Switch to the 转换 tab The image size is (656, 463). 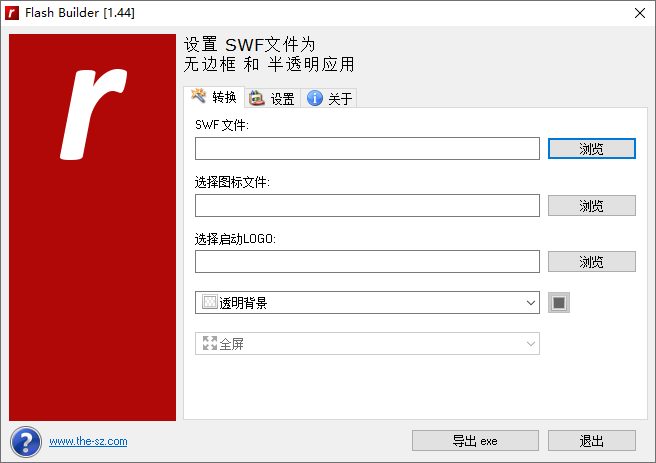pos(214,97)
